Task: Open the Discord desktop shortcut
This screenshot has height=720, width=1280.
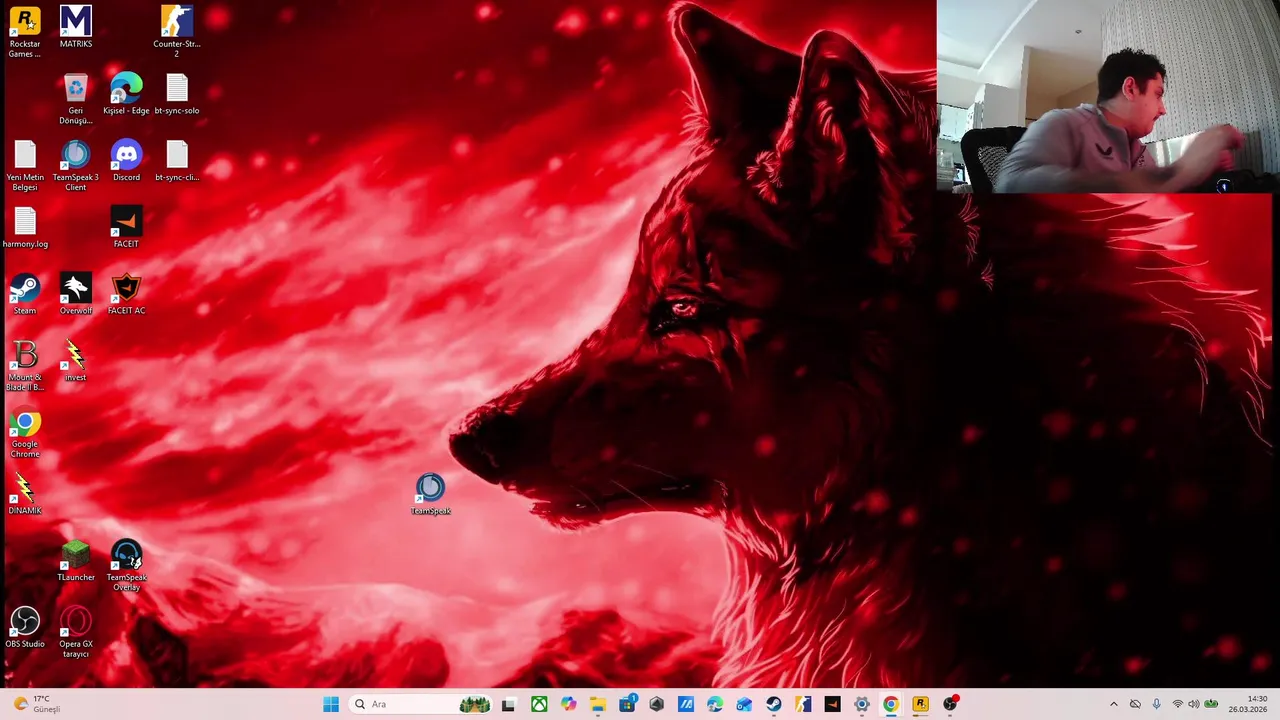Action: (126, 160)
